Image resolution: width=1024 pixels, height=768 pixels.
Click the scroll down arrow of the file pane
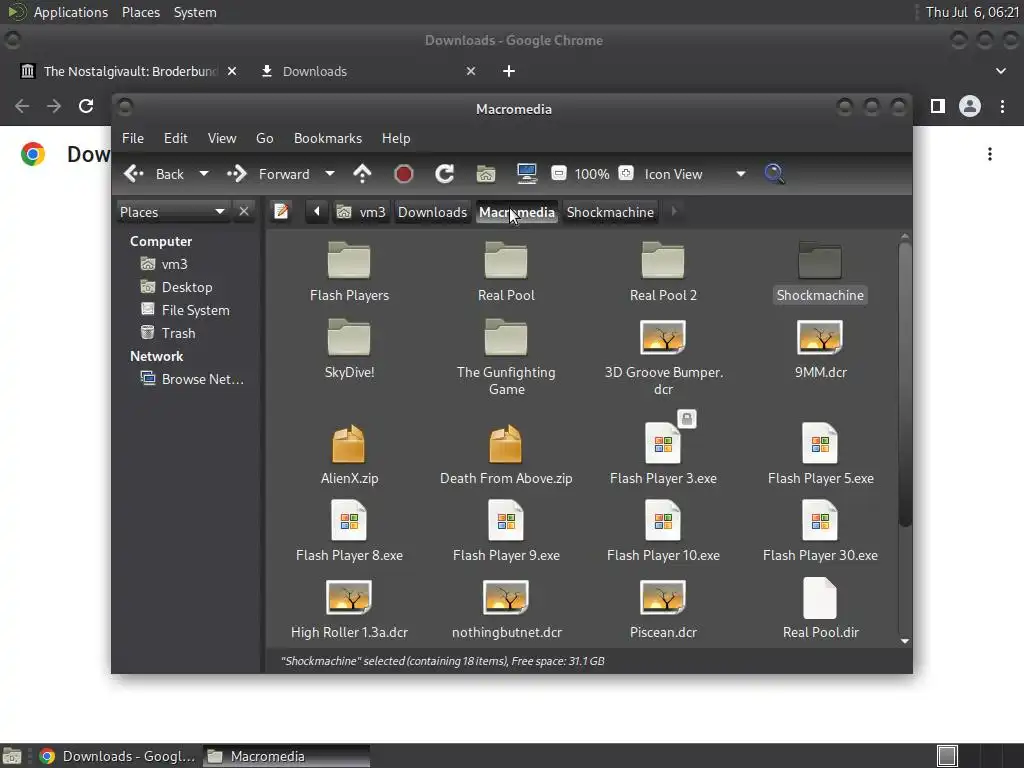904,641
